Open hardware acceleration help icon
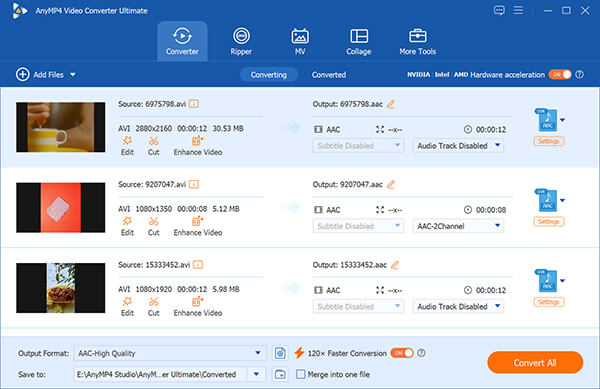The height and width of the screenshot is (389, 600). (x=580, y=74)
